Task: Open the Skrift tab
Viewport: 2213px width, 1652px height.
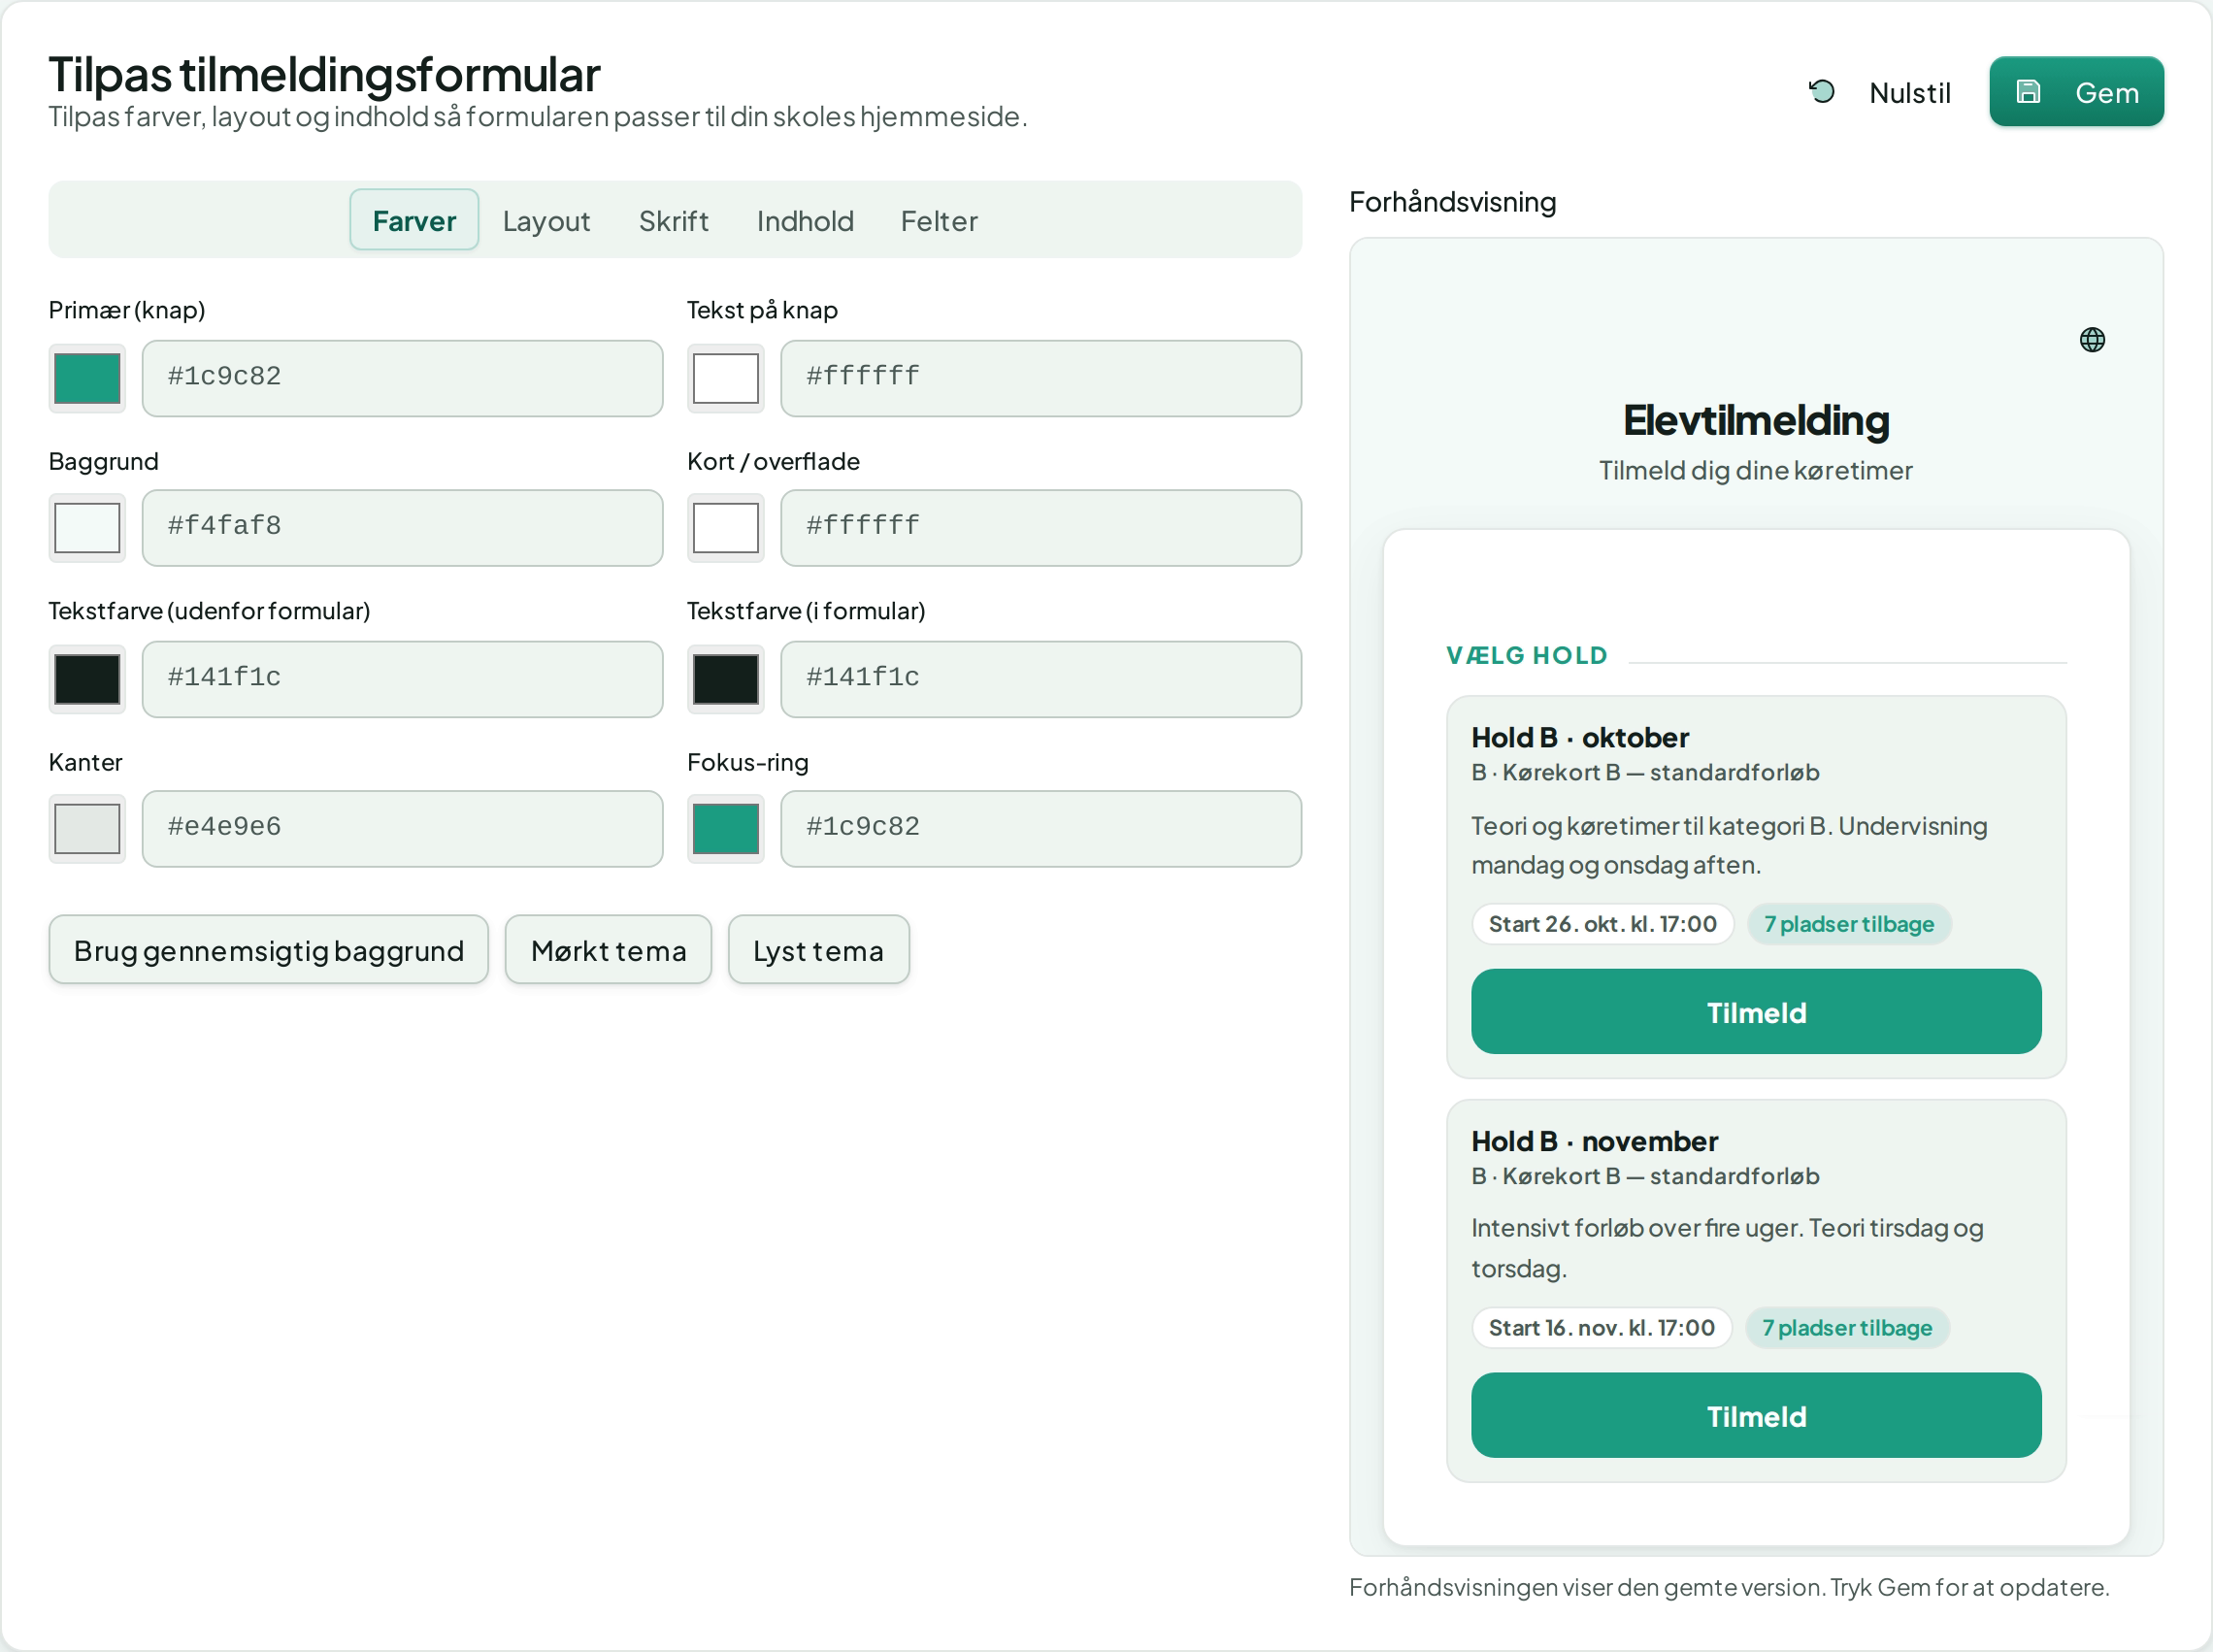Action: coord(673,220)
